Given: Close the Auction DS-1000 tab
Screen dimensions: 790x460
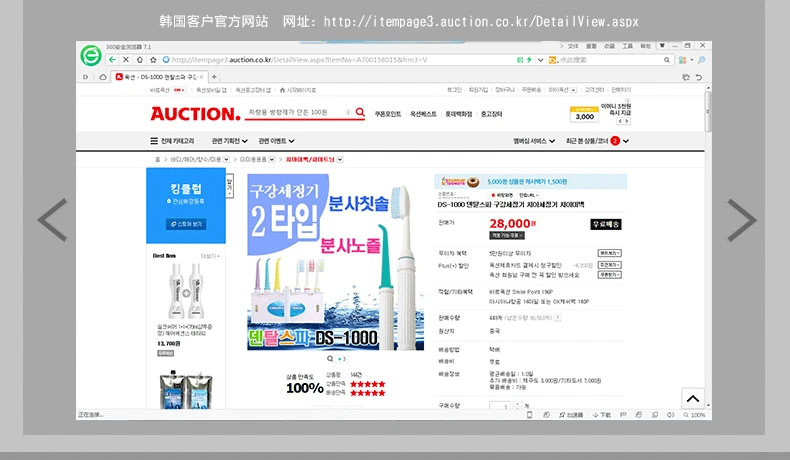Looking at the screenshot, I should [201, 77].
